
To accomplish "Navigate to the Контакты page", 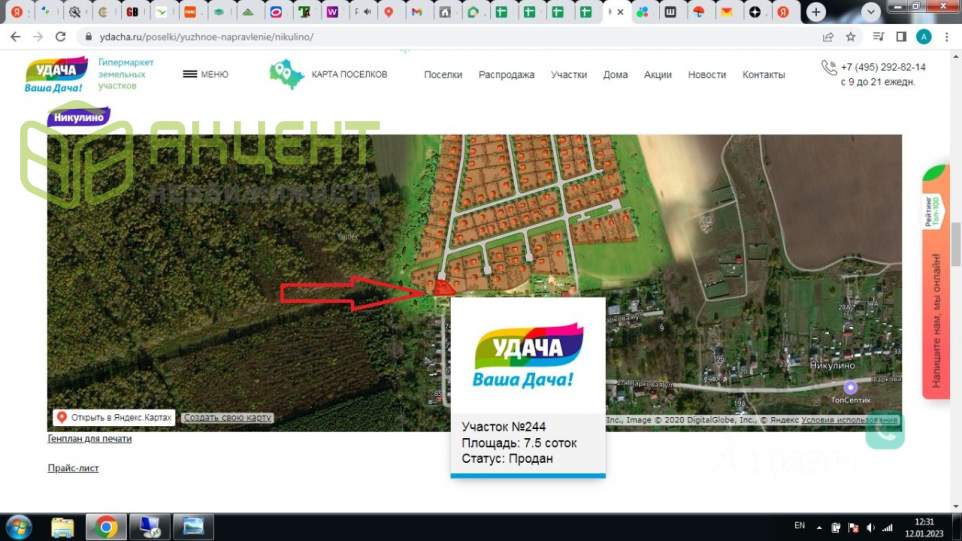I will pos(764,75).
